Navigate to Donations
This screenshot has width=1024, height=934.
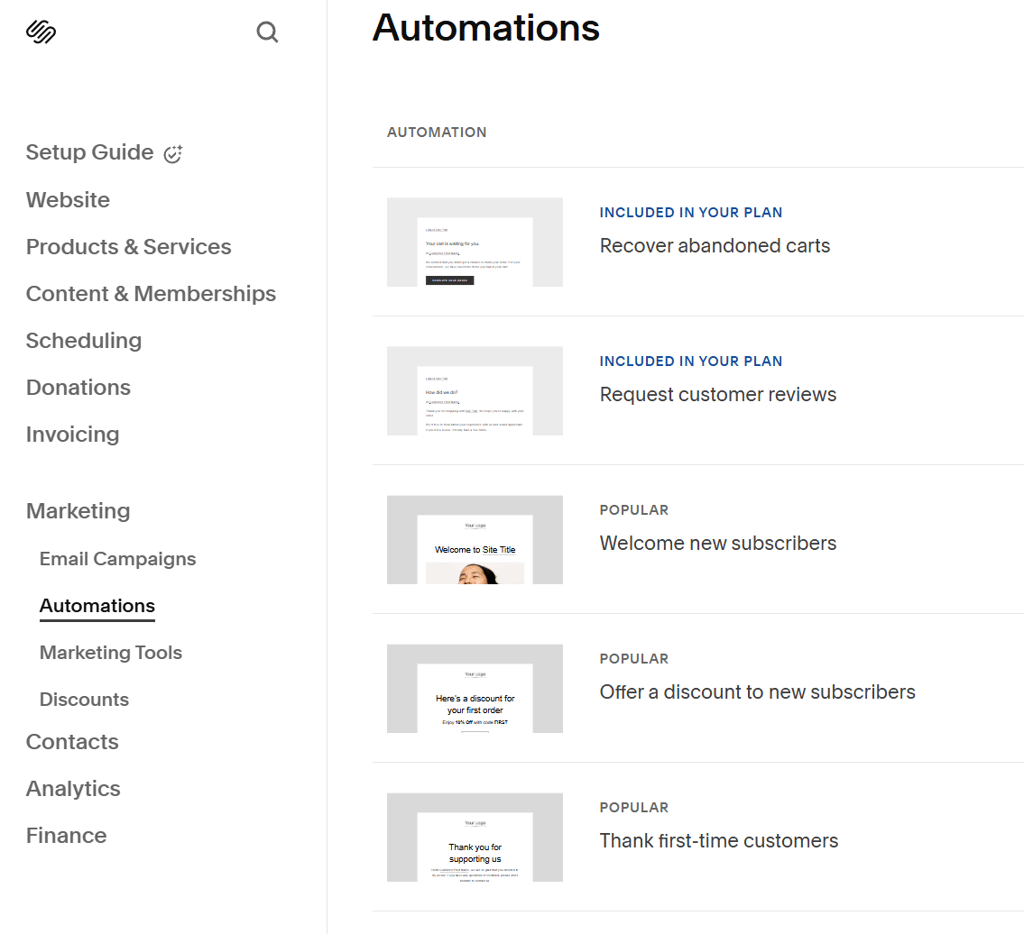click(x=78, y=387)
